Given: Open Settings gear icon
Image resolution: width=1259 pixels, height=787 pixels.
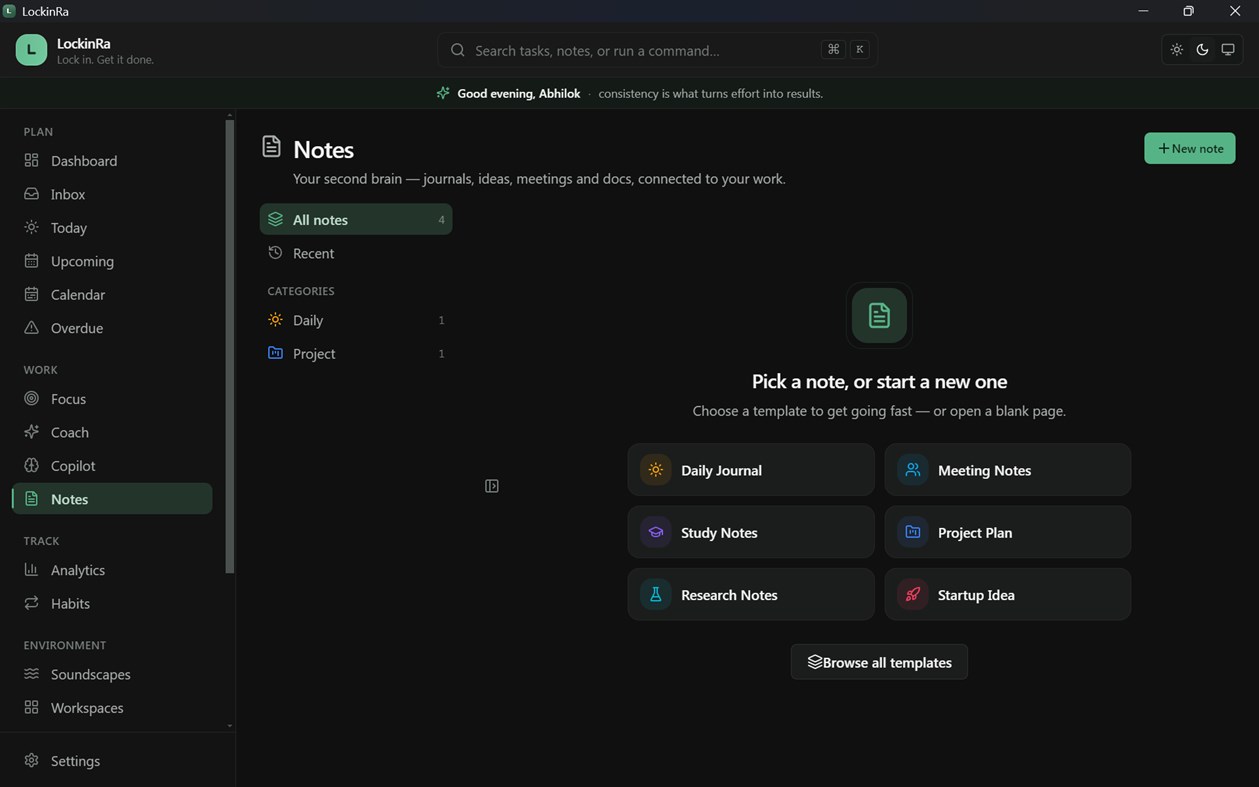Looking at the screenshot, I should coord(32,761).
